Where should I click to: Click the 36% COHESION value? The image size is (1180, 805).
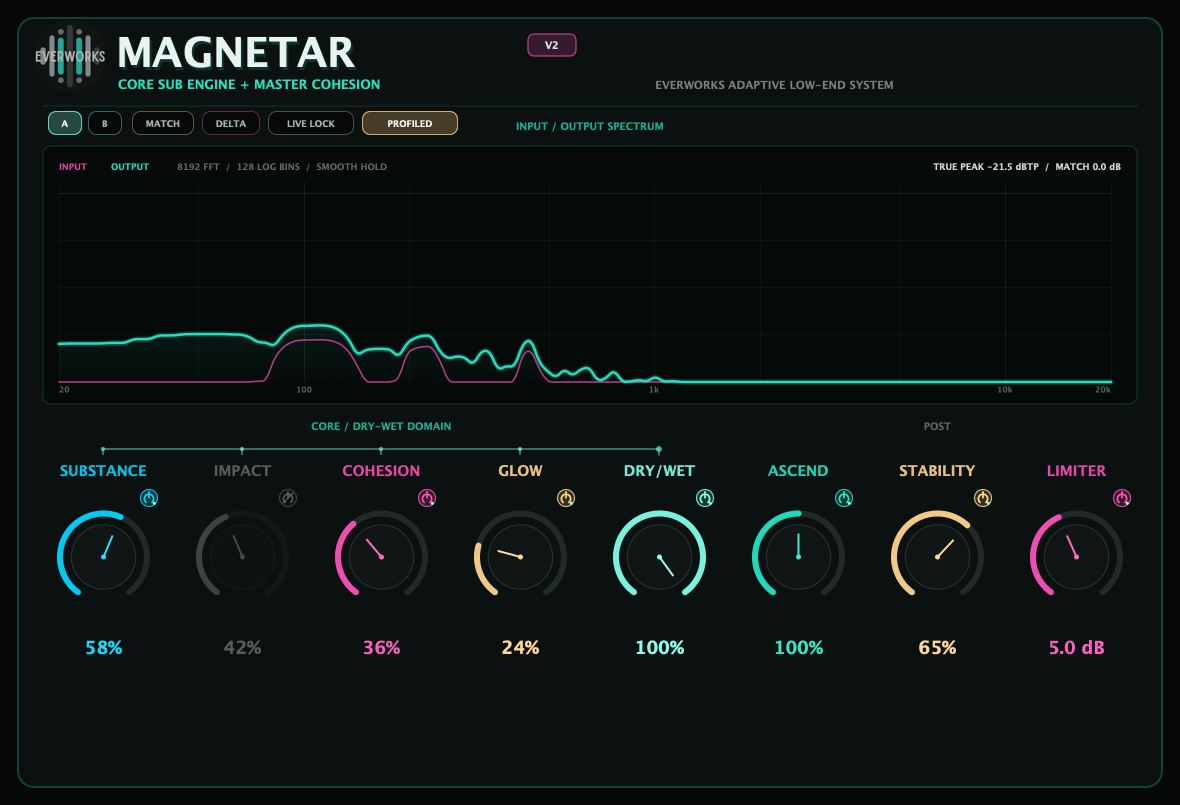click(x=382, y=648)
